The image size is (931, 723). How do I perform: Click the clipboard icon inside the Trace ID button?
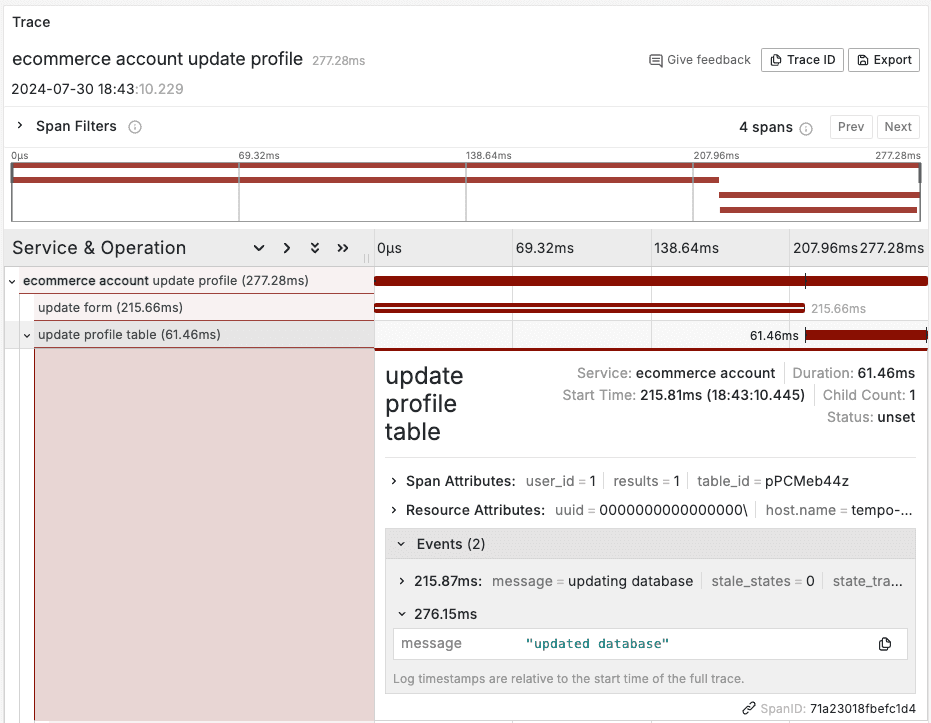[775, 59]
